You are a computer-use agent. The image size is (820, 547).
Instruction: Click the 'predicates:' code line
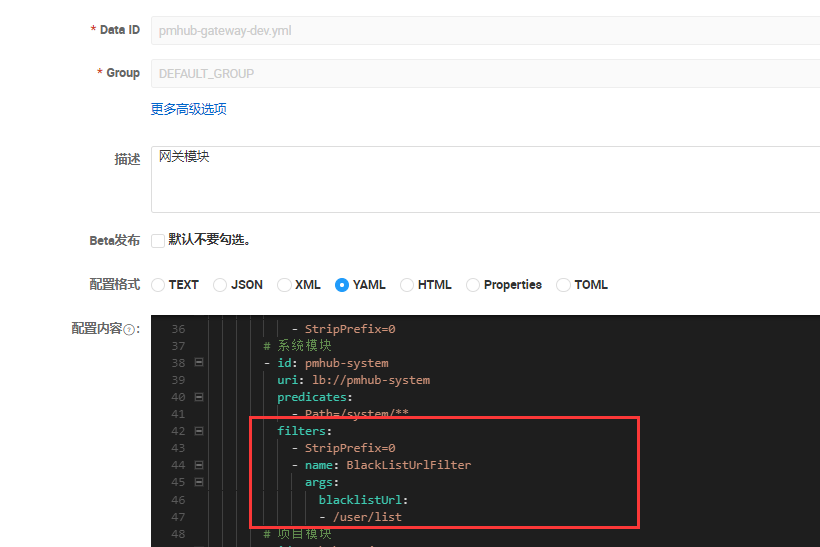[315, 397]
